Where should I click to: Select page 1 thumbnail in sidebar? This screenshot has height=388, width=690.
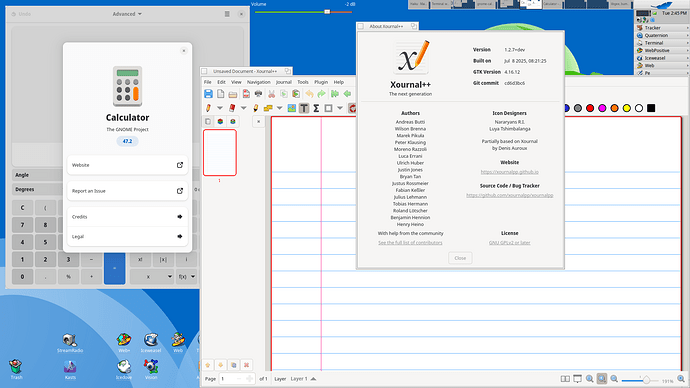(x=220, y=153)
